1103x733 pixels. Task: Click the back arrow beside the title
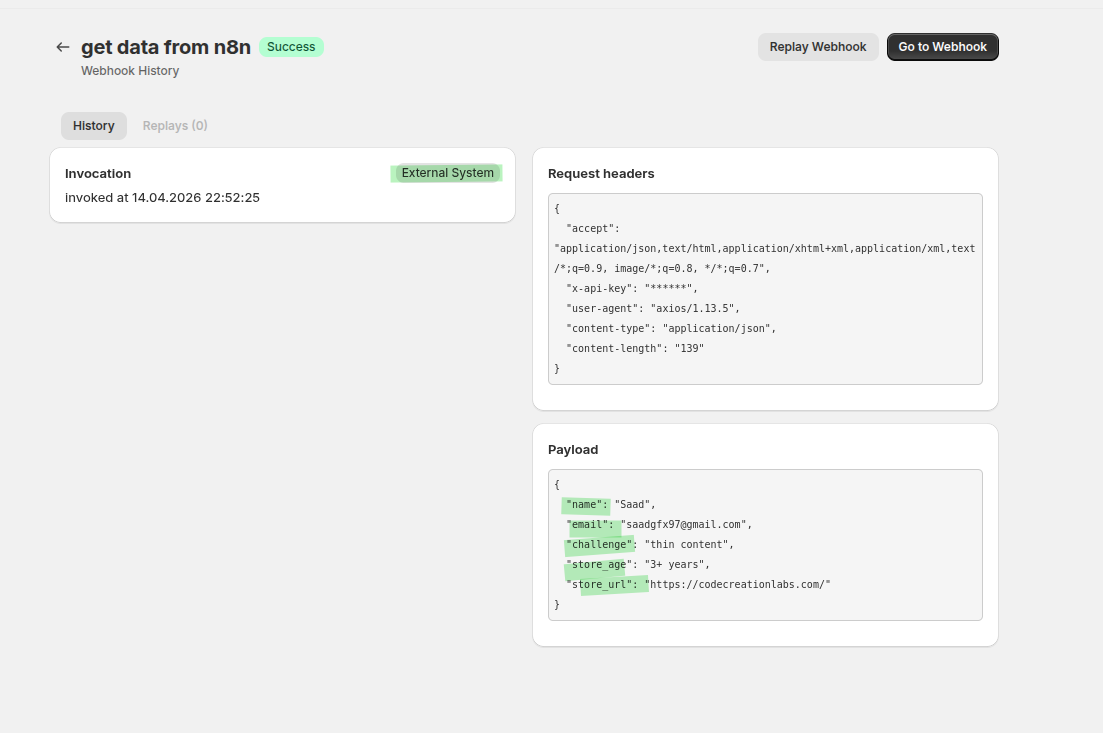click(x=63, y=47)
